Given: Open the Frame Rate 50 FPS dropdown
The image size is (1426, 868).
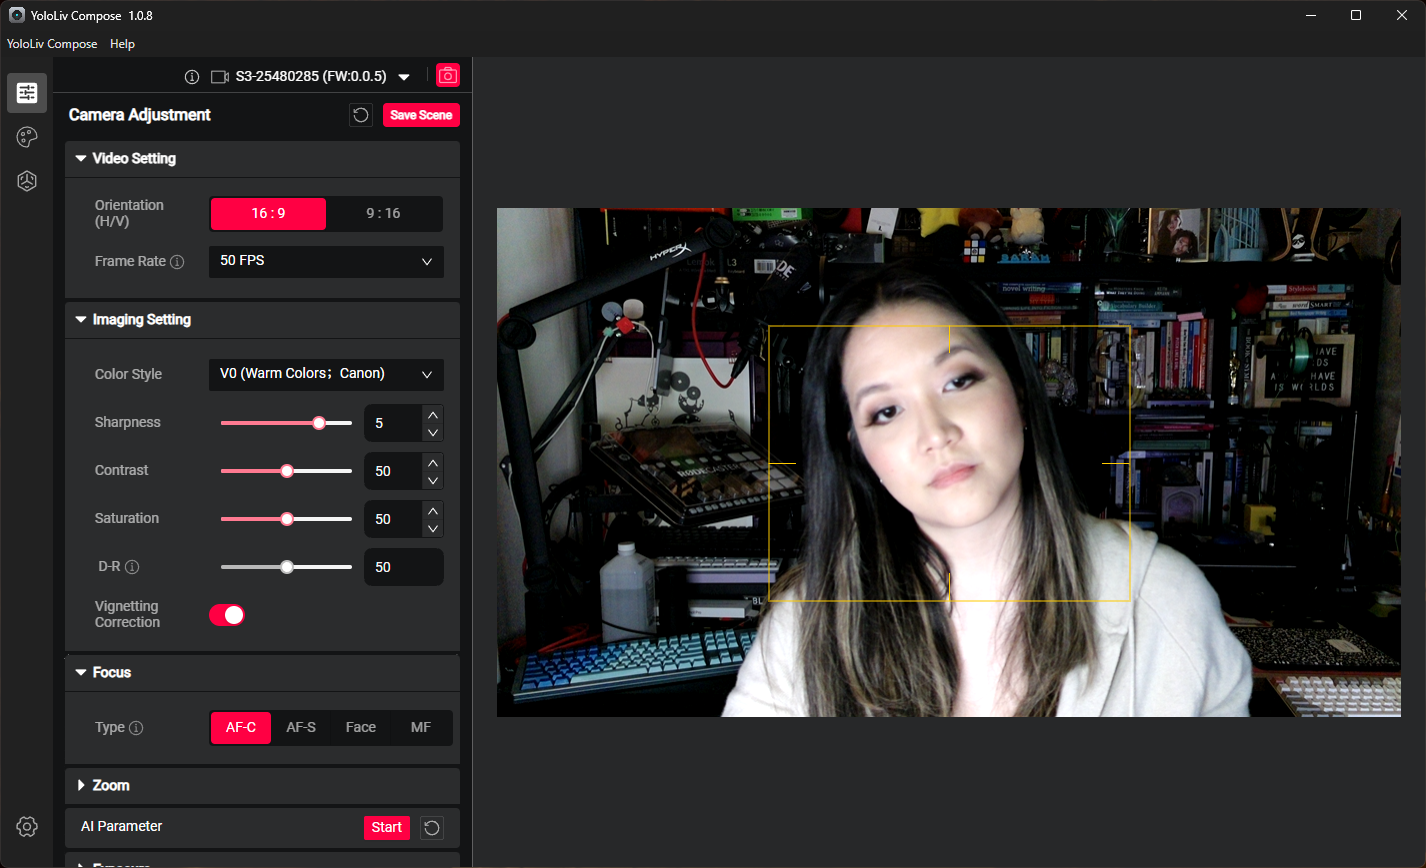Looking at the screenshot, I should pos(326,261).
